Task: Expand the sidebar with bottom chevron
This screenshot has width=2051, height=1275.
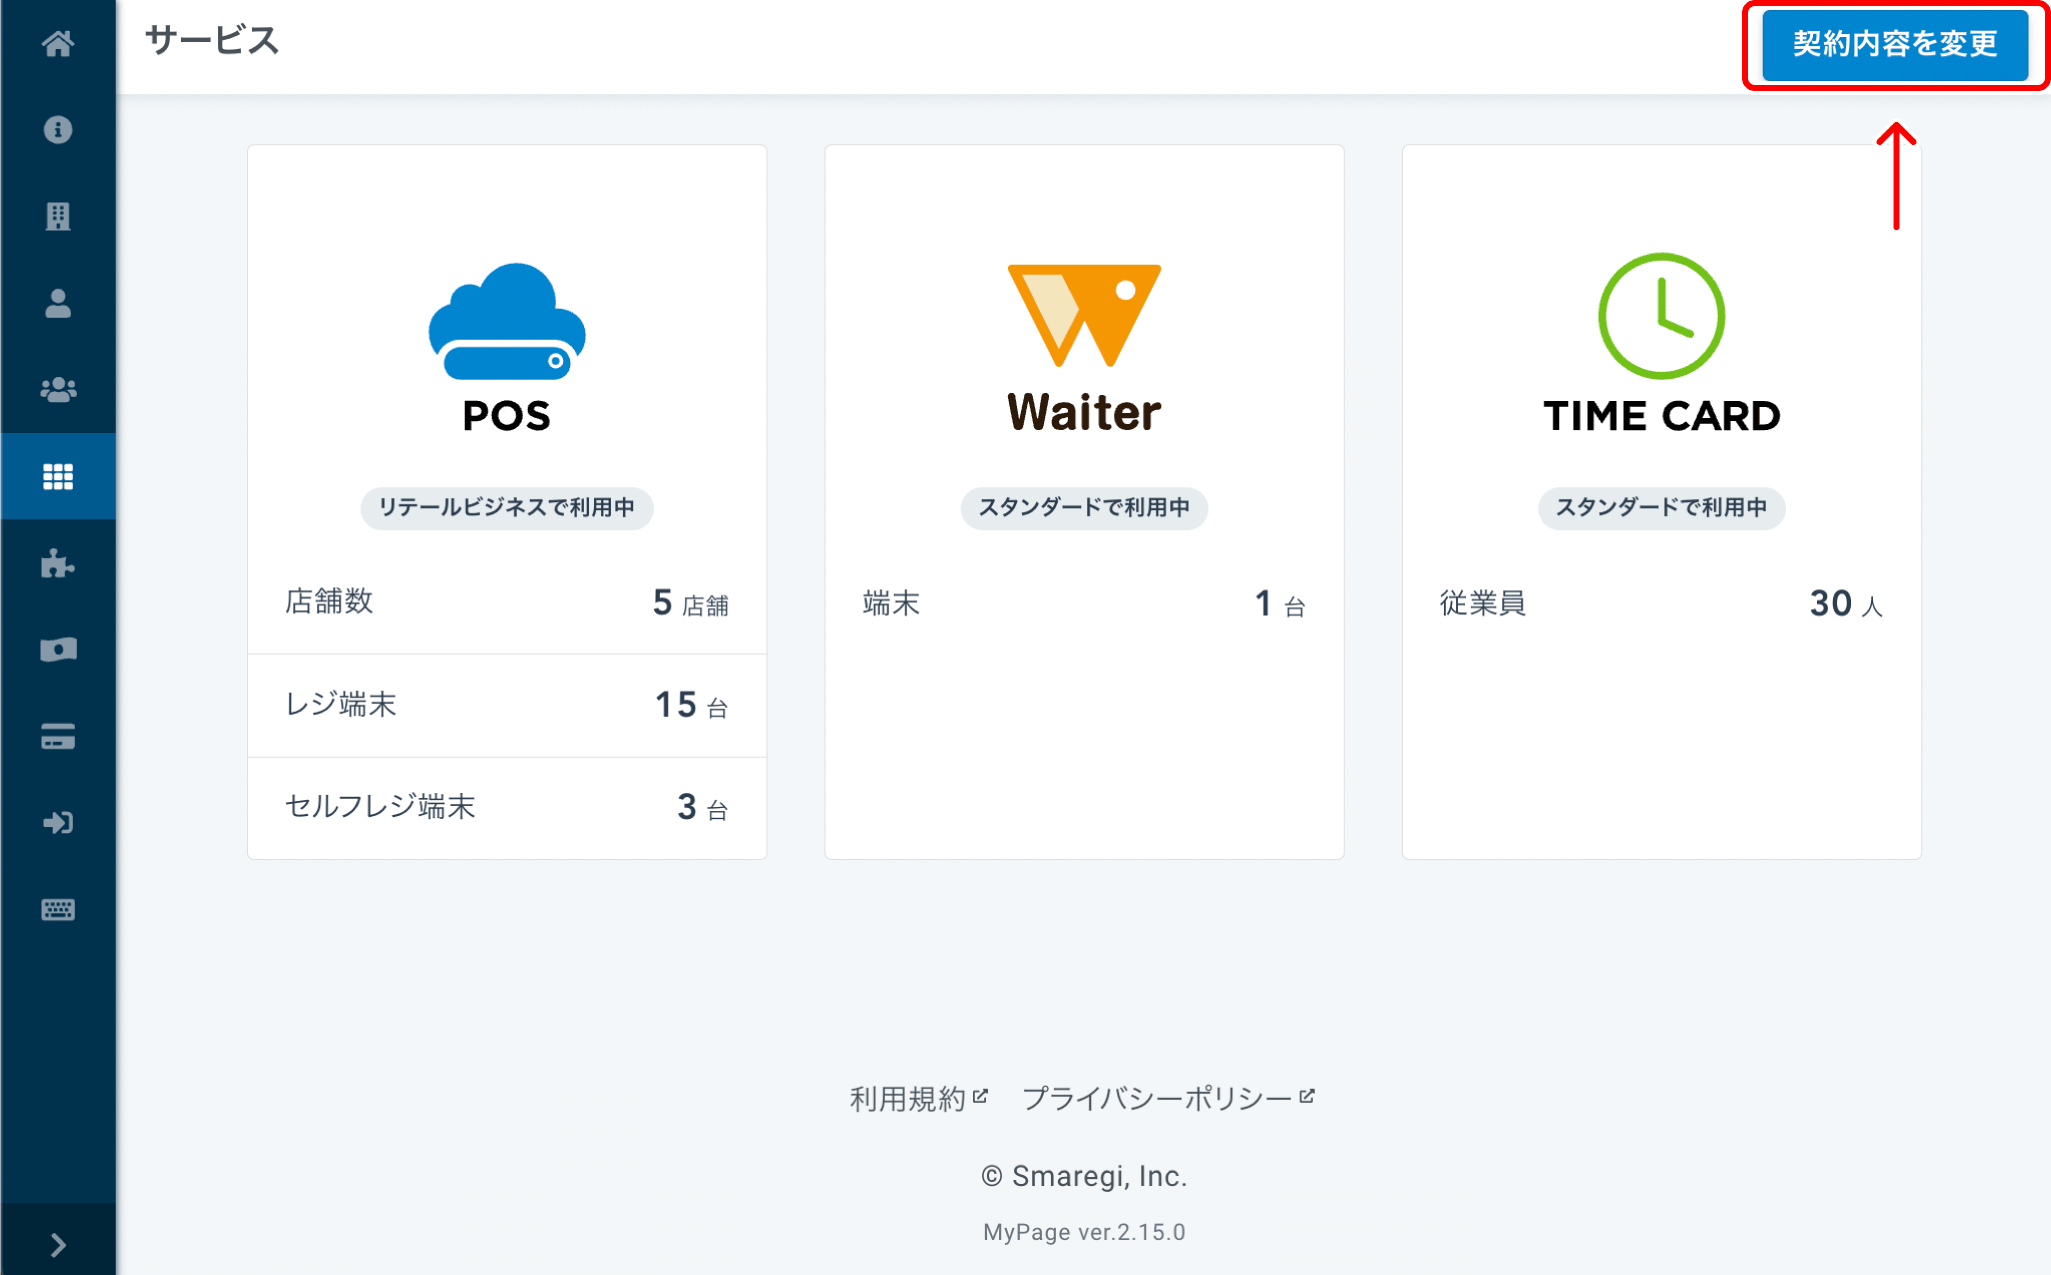Action: click(x=58, y=1244)
